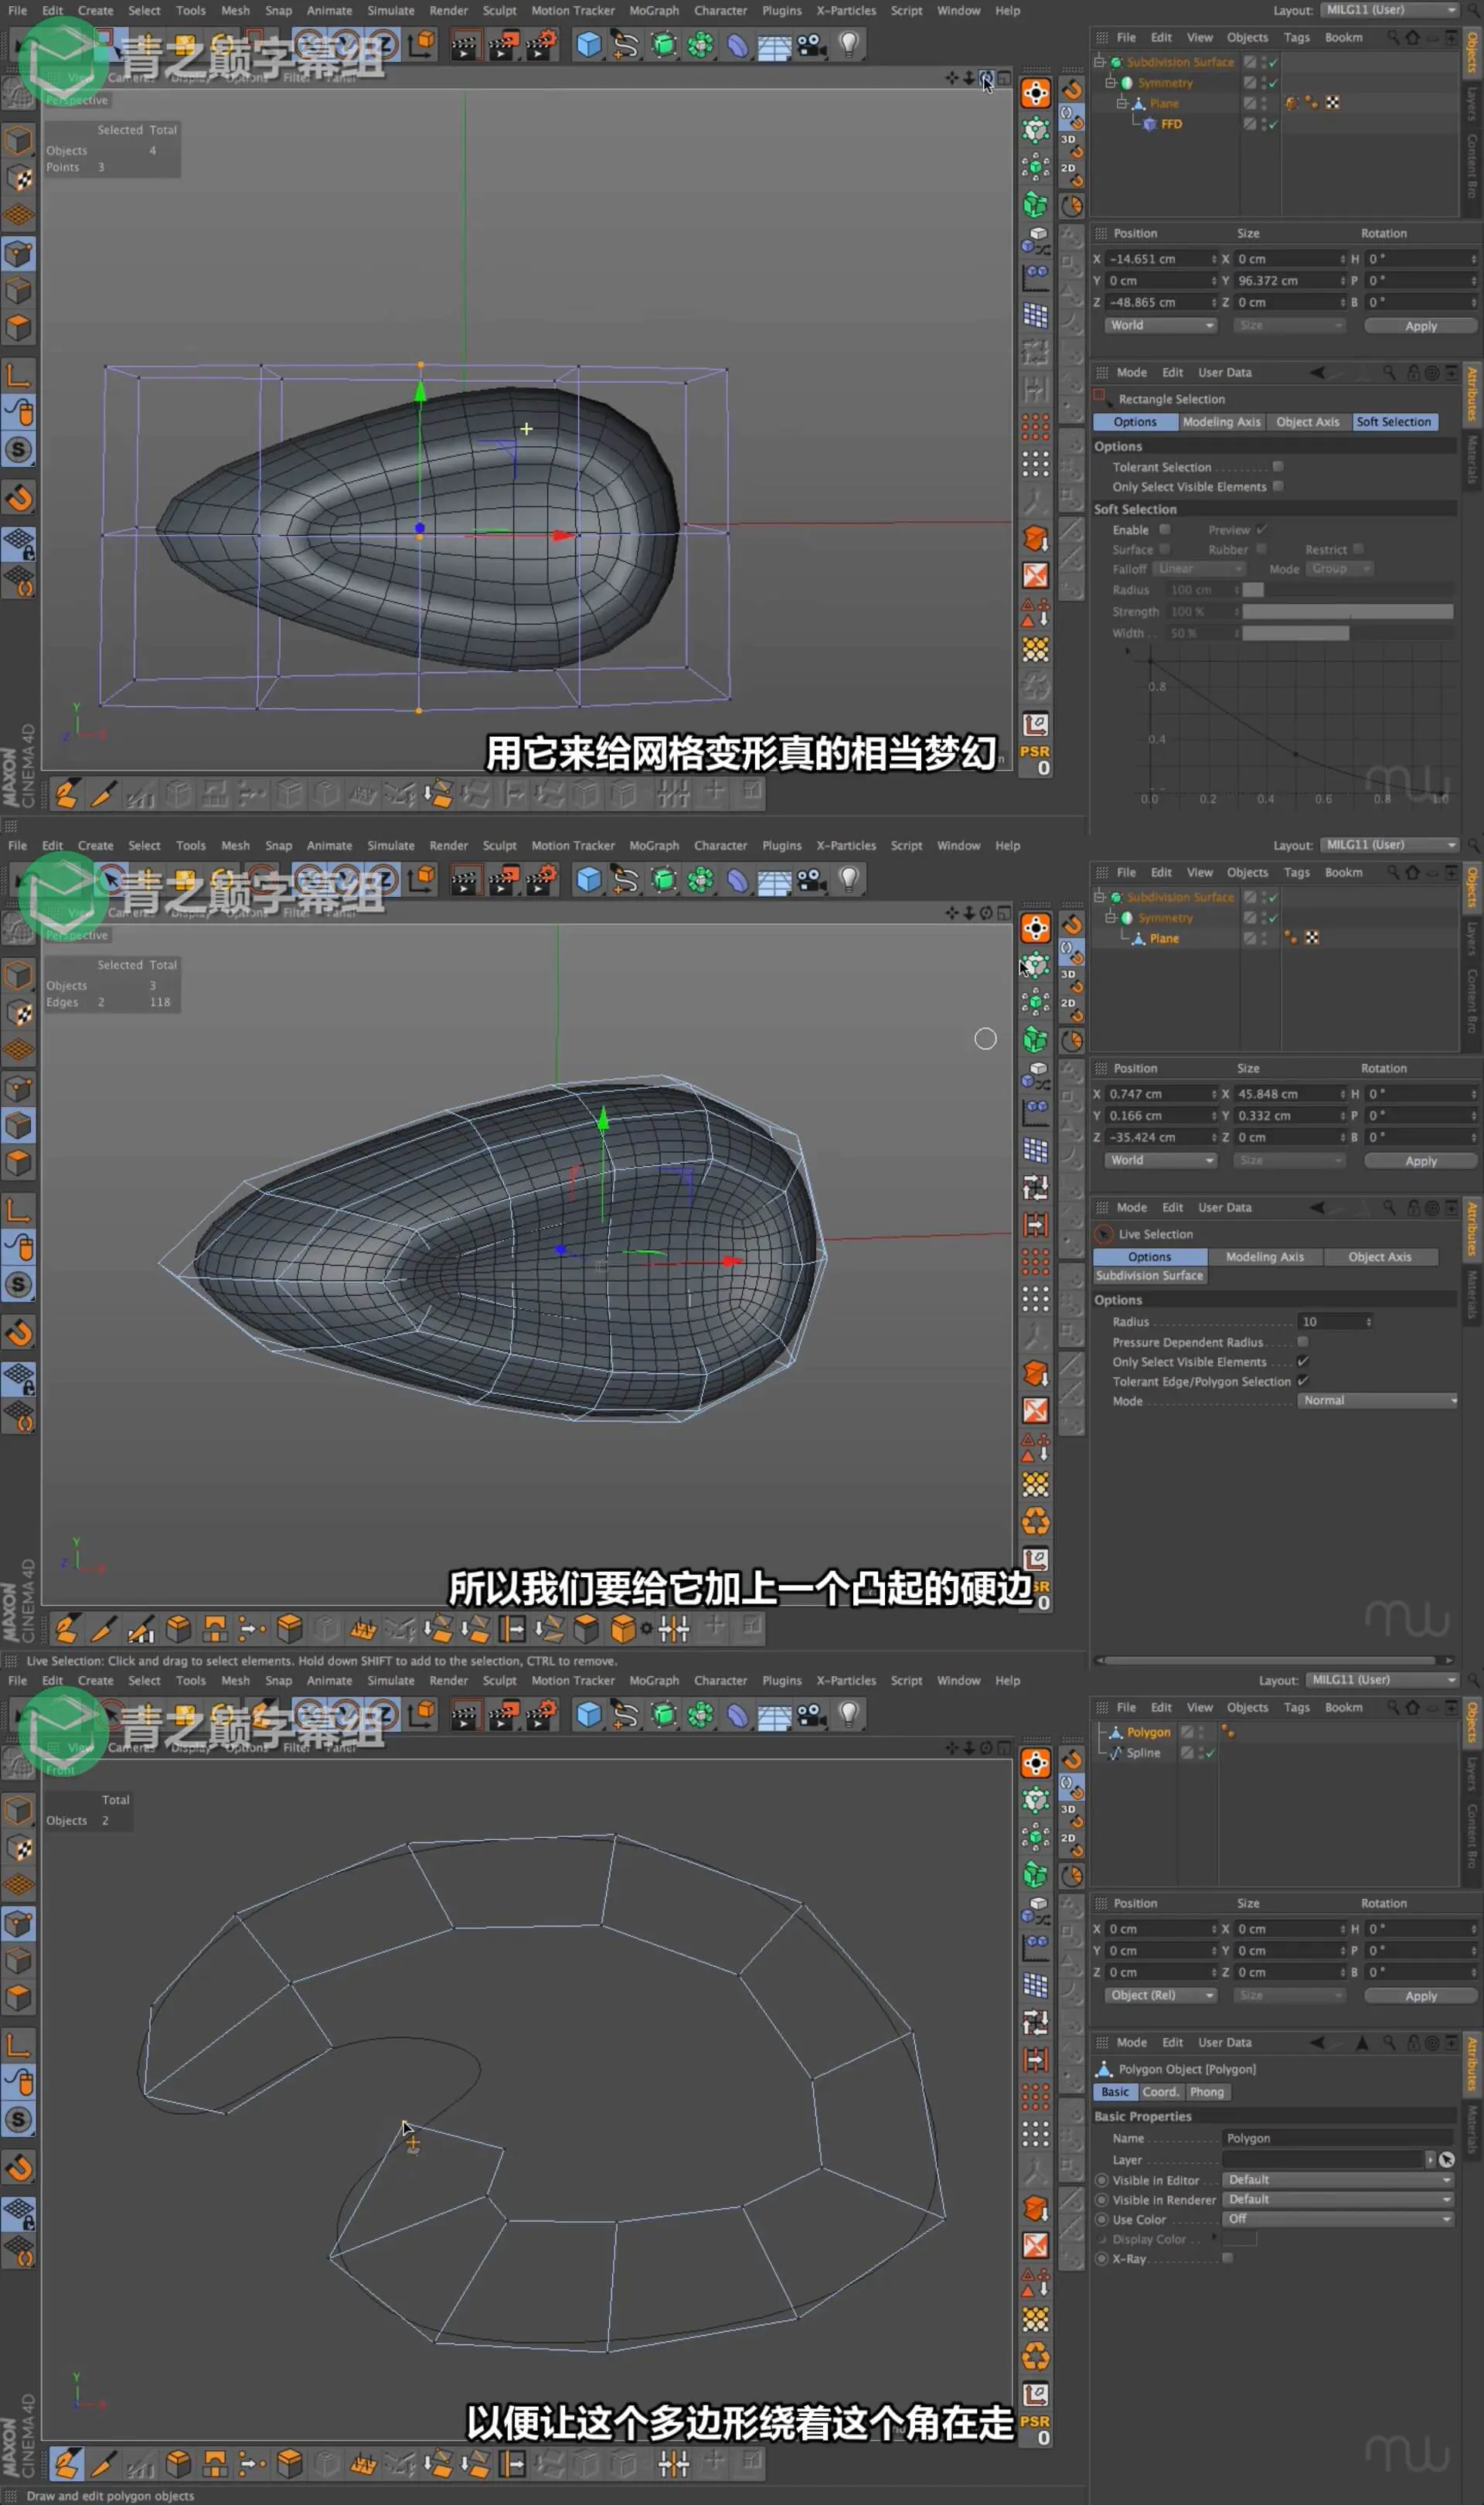This screenshot has height=2505, width=1484.
Task: Click the Enable Axis icon in the Polygon Object window
Action: click(18, 2046)
